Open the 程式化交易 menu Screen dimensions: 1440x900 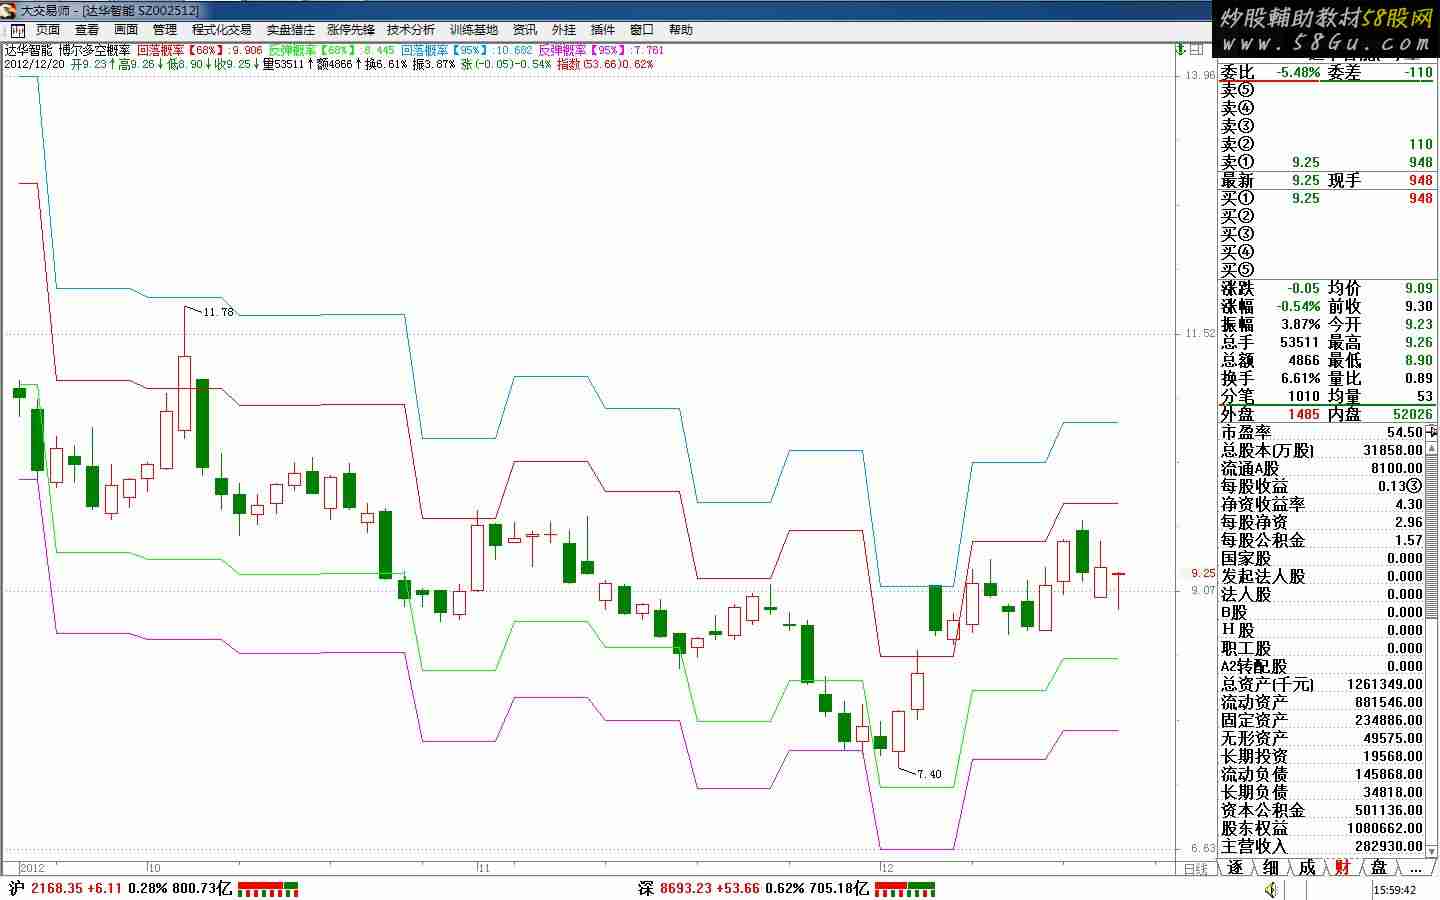tap(222, 30)
